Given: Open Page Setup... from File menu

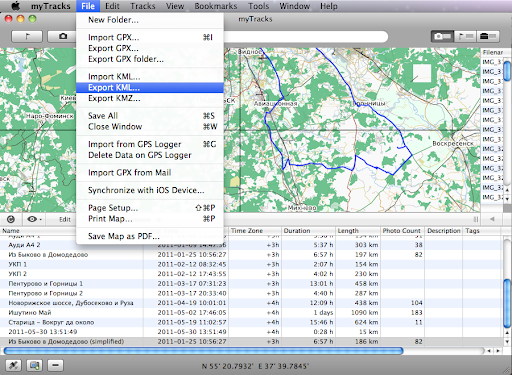Looking at the screenshot, I should (150, 208).
